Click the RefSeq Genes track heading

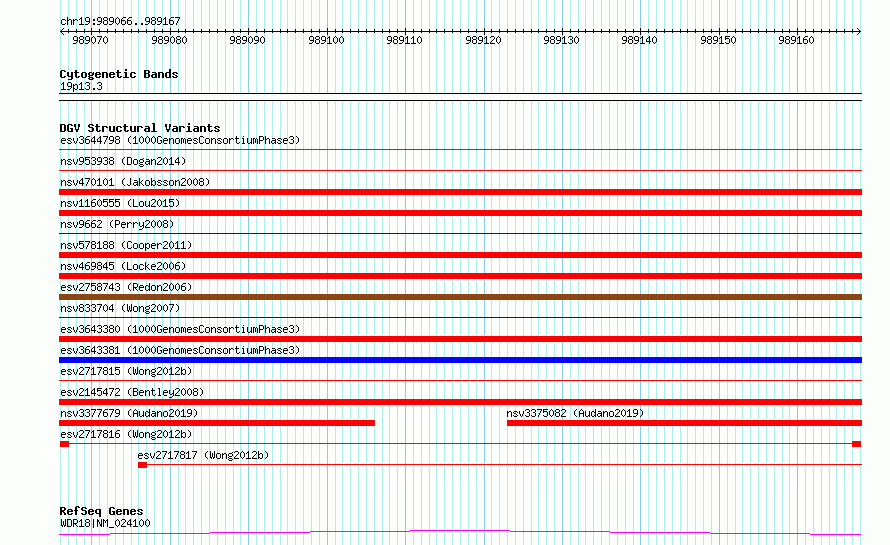(x=101, y=512)
